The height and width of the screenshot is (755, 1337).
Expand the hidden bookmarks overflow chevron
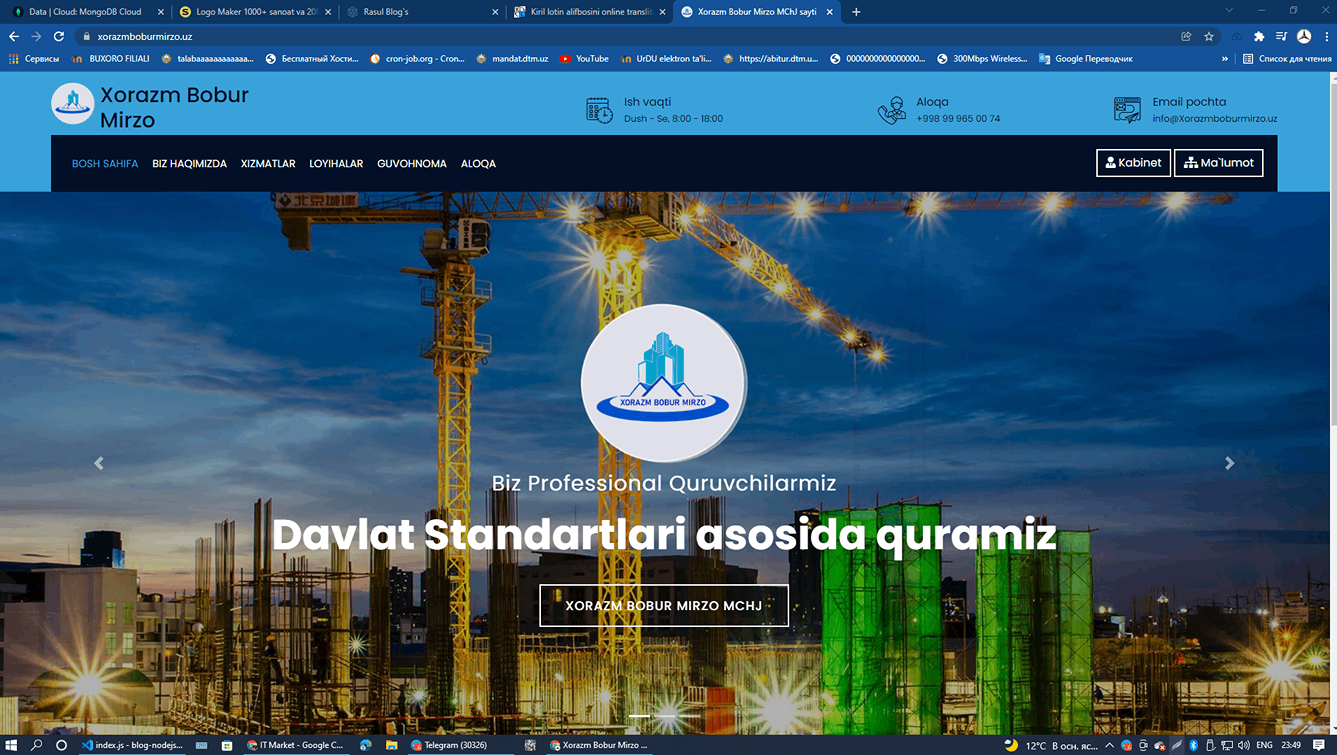tap(1224, 59)
